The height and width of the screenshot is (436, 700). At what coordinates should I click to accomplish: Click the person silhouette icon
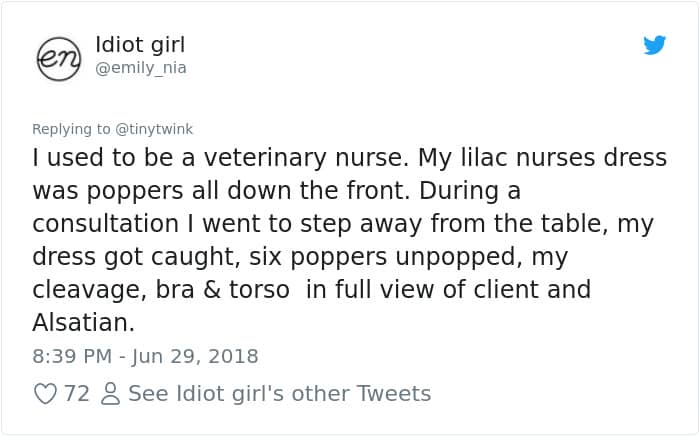click(x=110, y=394)
